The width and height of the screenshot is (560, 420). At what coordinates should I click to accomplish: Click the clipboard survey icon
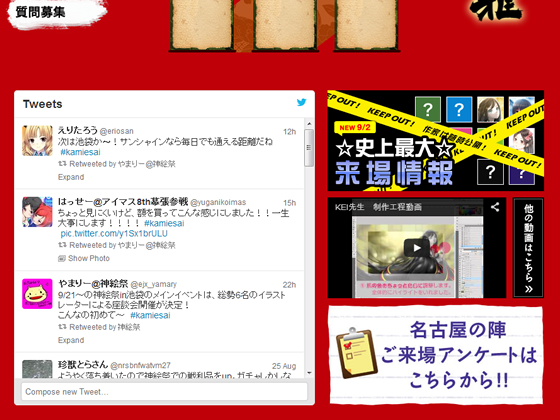pos(356,353)
